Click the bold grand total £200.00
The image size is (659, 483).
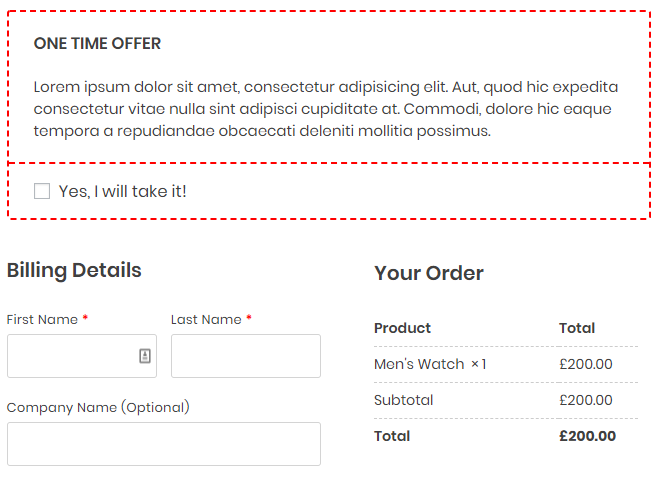pos(587,436)
